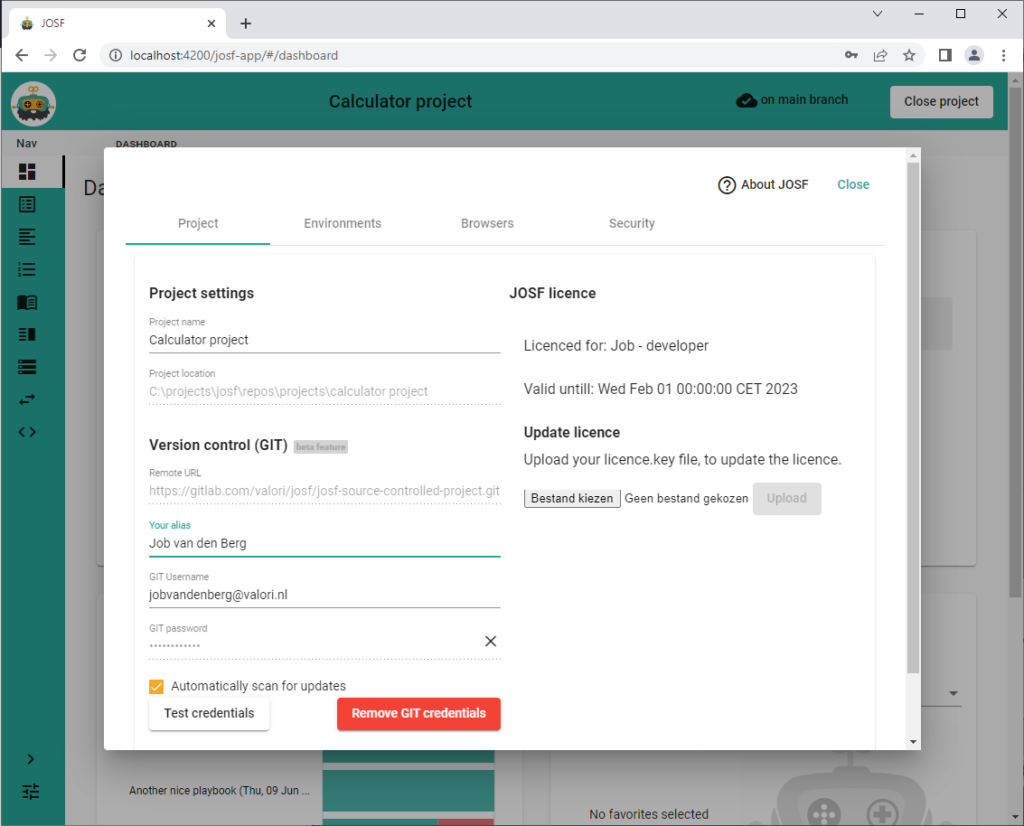Click the JOSF robot logo icon
This screenshot has width=1024, height=826.
[x=33, y=104]
